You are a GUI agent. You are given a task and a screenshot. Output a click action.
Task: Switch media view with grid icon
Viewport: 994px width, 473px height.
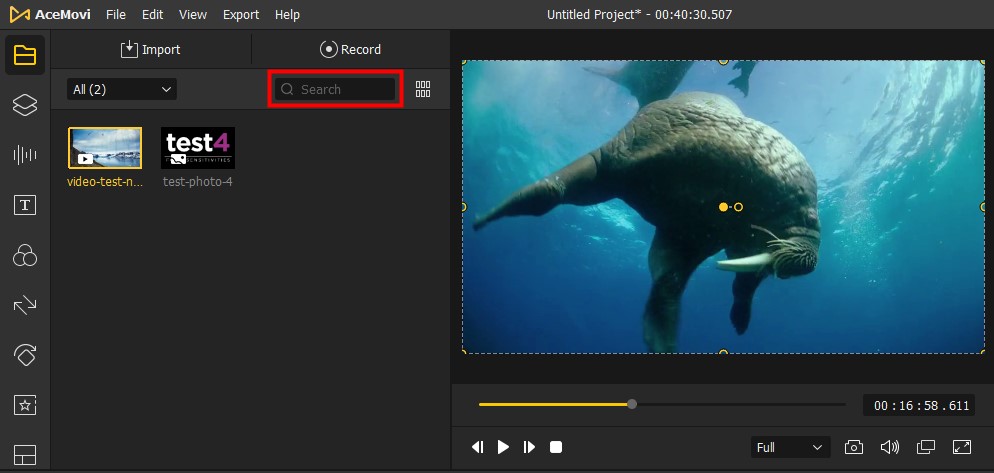[423, 89]
